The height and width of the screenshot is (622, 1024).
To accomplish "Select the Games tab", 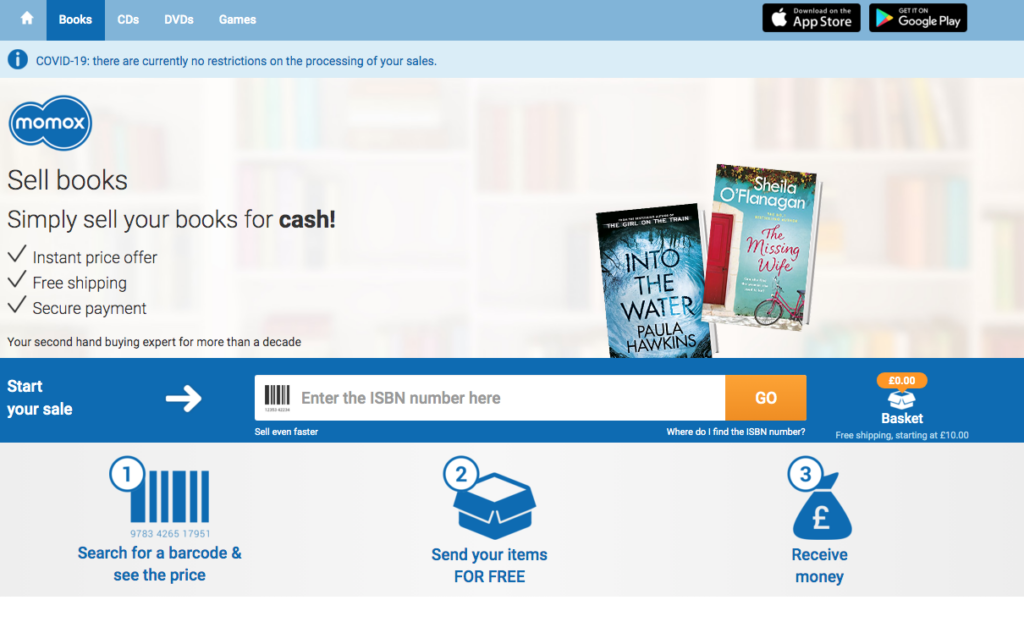I will pos(237,20).
